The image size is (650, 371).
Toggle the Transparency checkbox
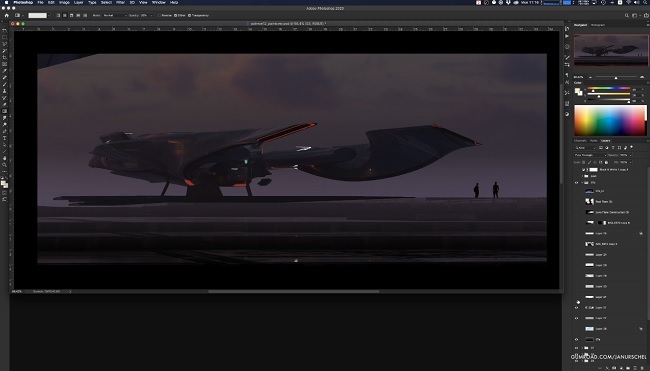point(189,15)
